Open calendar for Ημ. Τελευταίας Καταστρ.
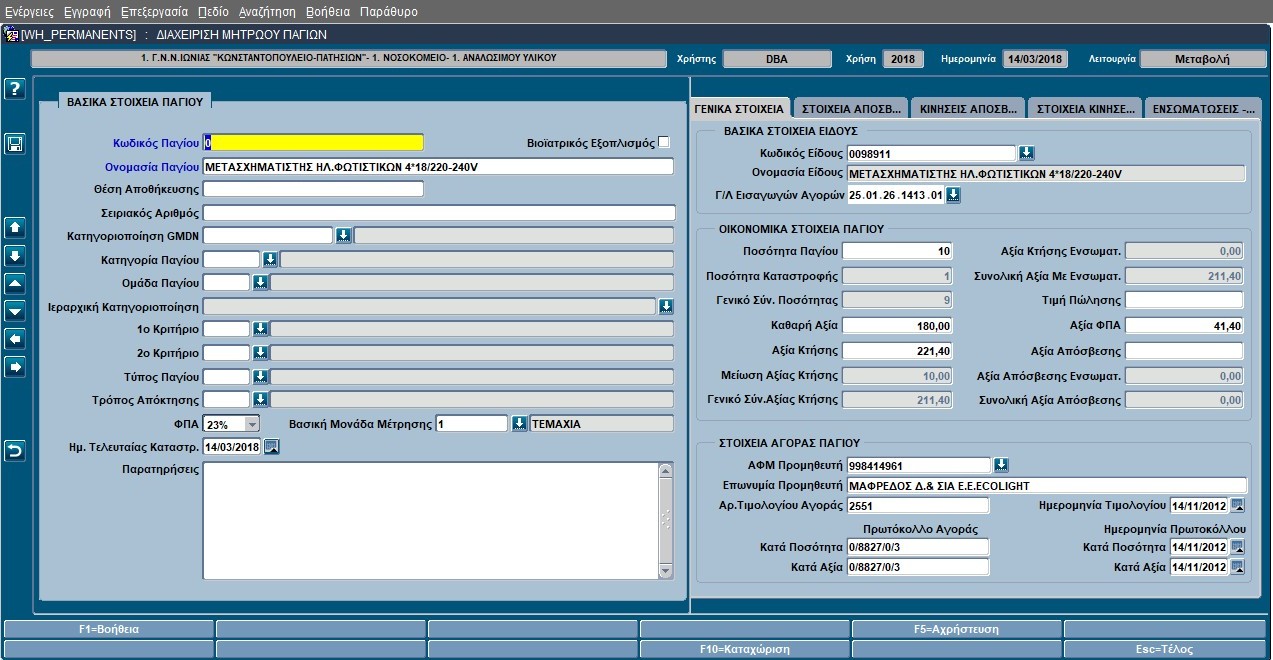This screenshot has height=660, width=1273. (x=271, y=447)
